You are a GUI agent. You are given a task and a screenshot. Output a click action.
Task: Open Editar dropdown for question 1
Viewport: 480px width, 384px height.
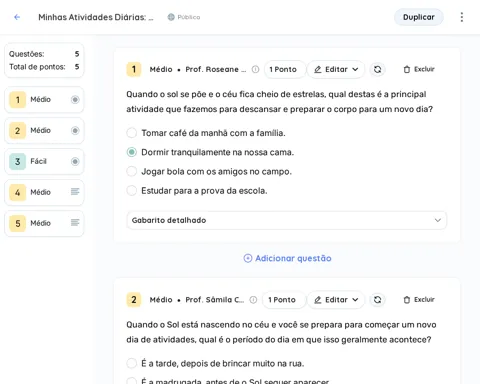pos(336,69)
